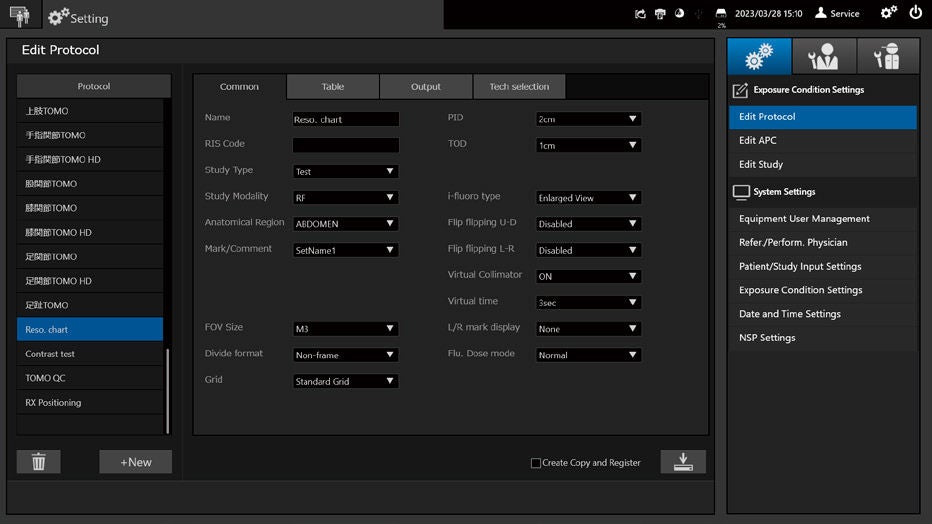Select the service engineer category tab

pyautogui.click(x=888, y=56)
